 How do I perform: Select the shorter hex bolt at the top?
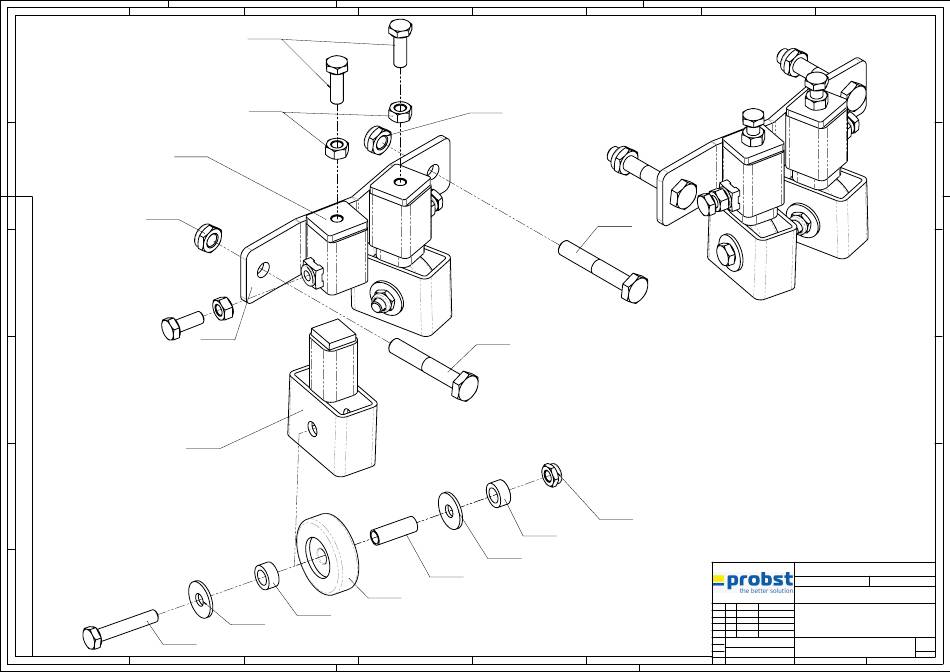pos(337,79)
